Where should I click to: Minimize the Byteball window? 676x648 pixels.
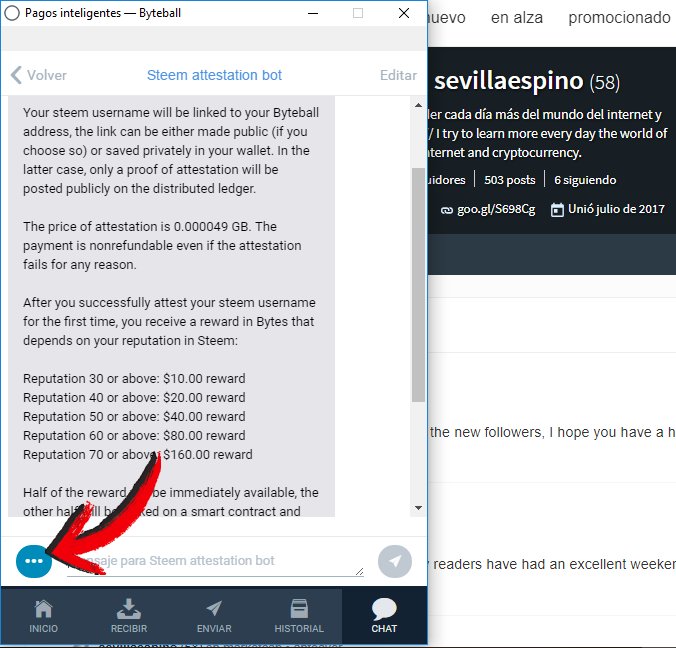click(x=313, y=13)
